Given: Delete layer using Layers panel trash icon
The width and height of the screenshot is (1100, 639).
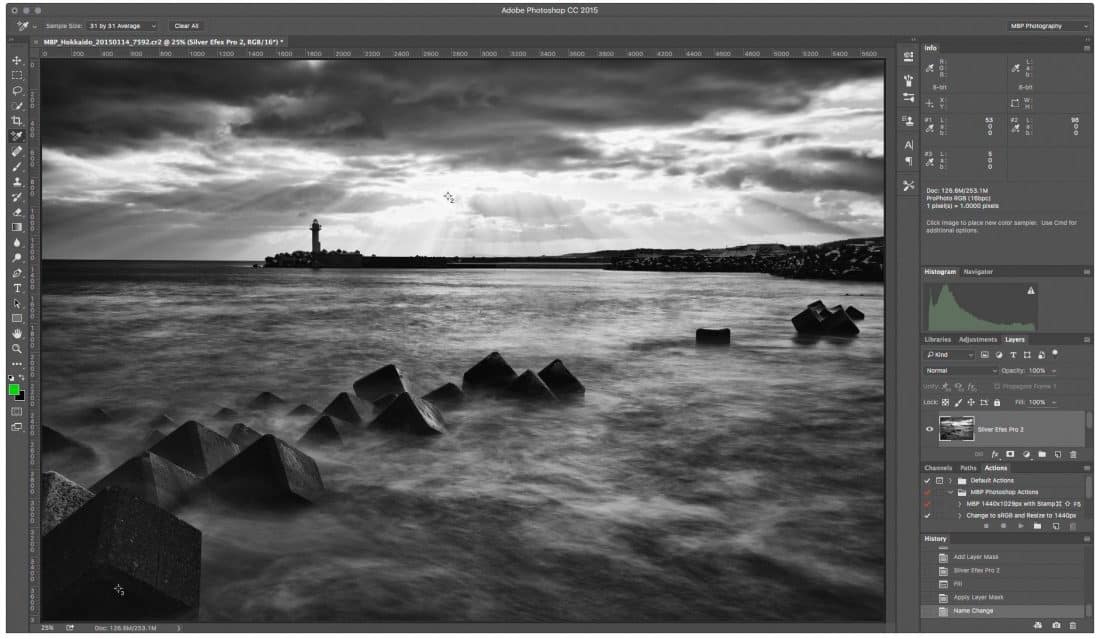Looking at the screenshot, I should click(x=1074, y=454).
